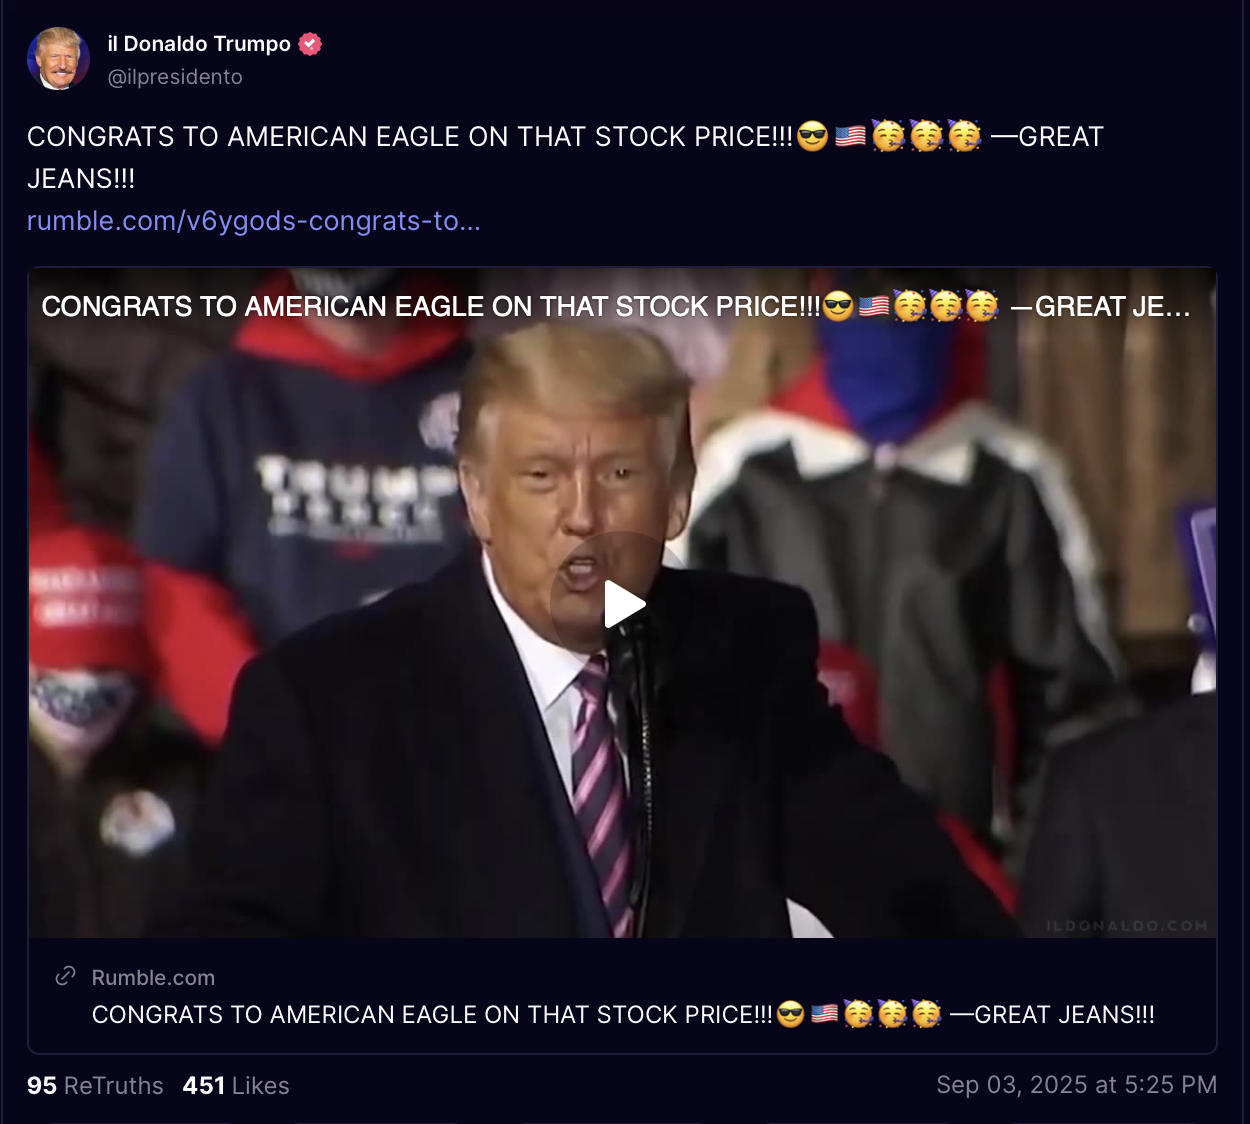Image resolution: width=1250 pixels, height=1124 pixels.
Task: Click the Rumble.com source label
Action: click(x=153, y=978)
